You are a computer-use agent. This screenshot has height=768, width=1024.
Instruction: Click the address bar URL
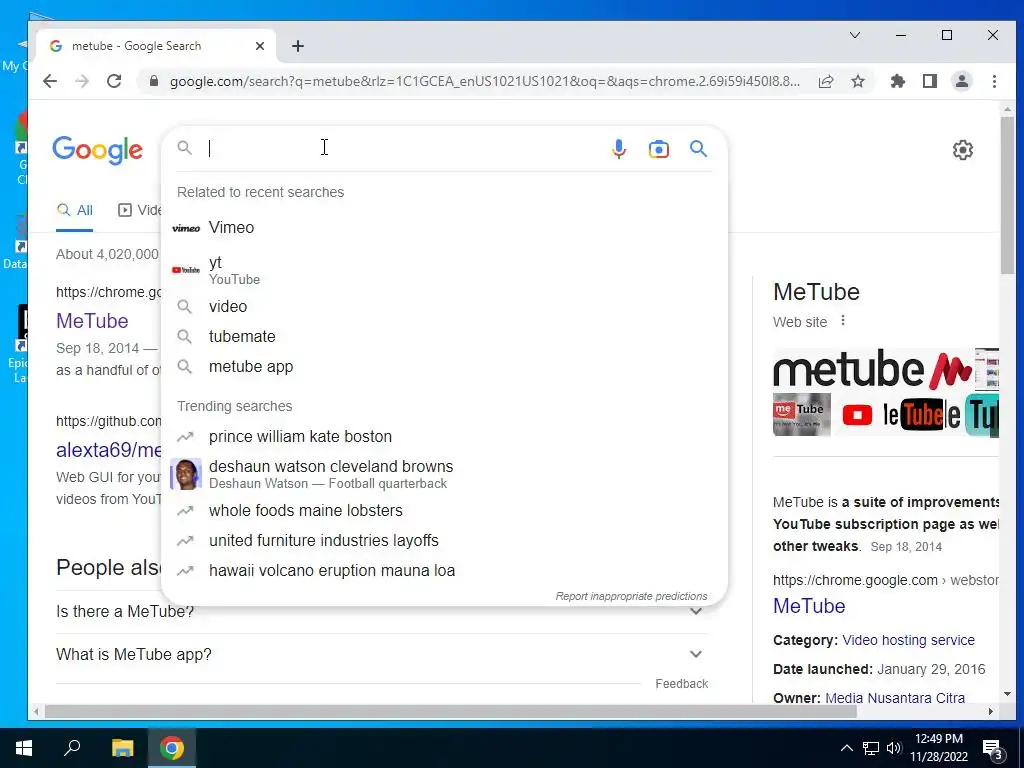tap(484, 81)
